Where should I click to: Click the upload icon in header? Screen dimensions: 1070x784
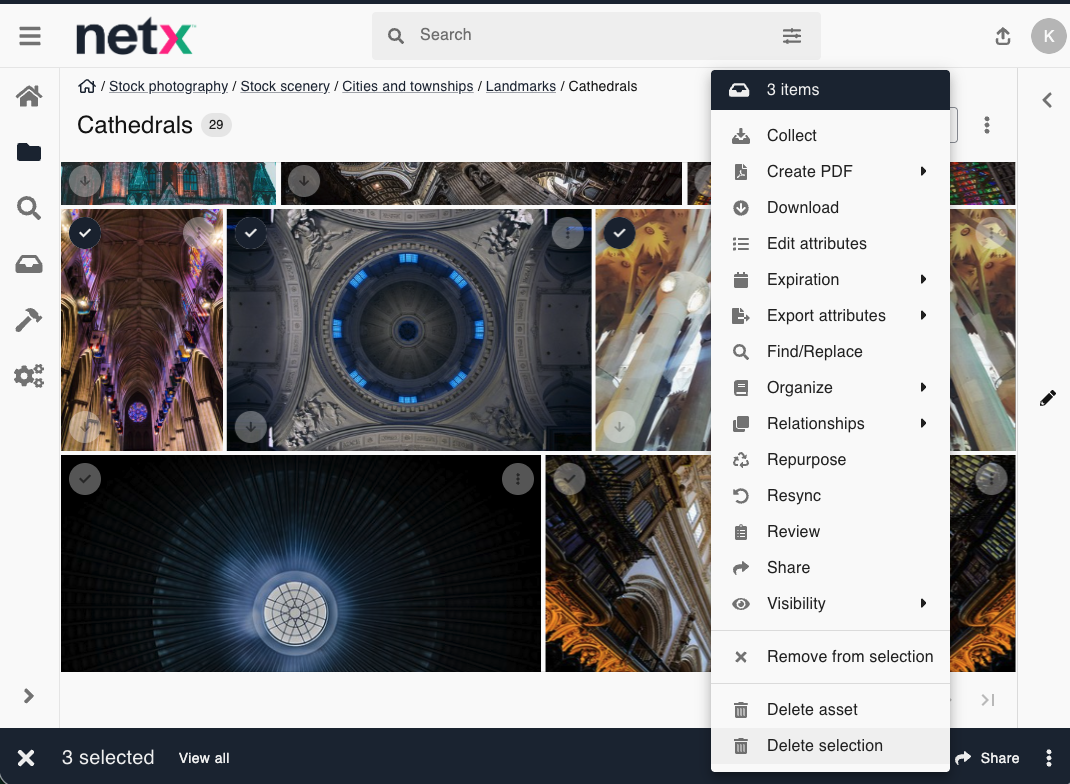coord(1003,36)
